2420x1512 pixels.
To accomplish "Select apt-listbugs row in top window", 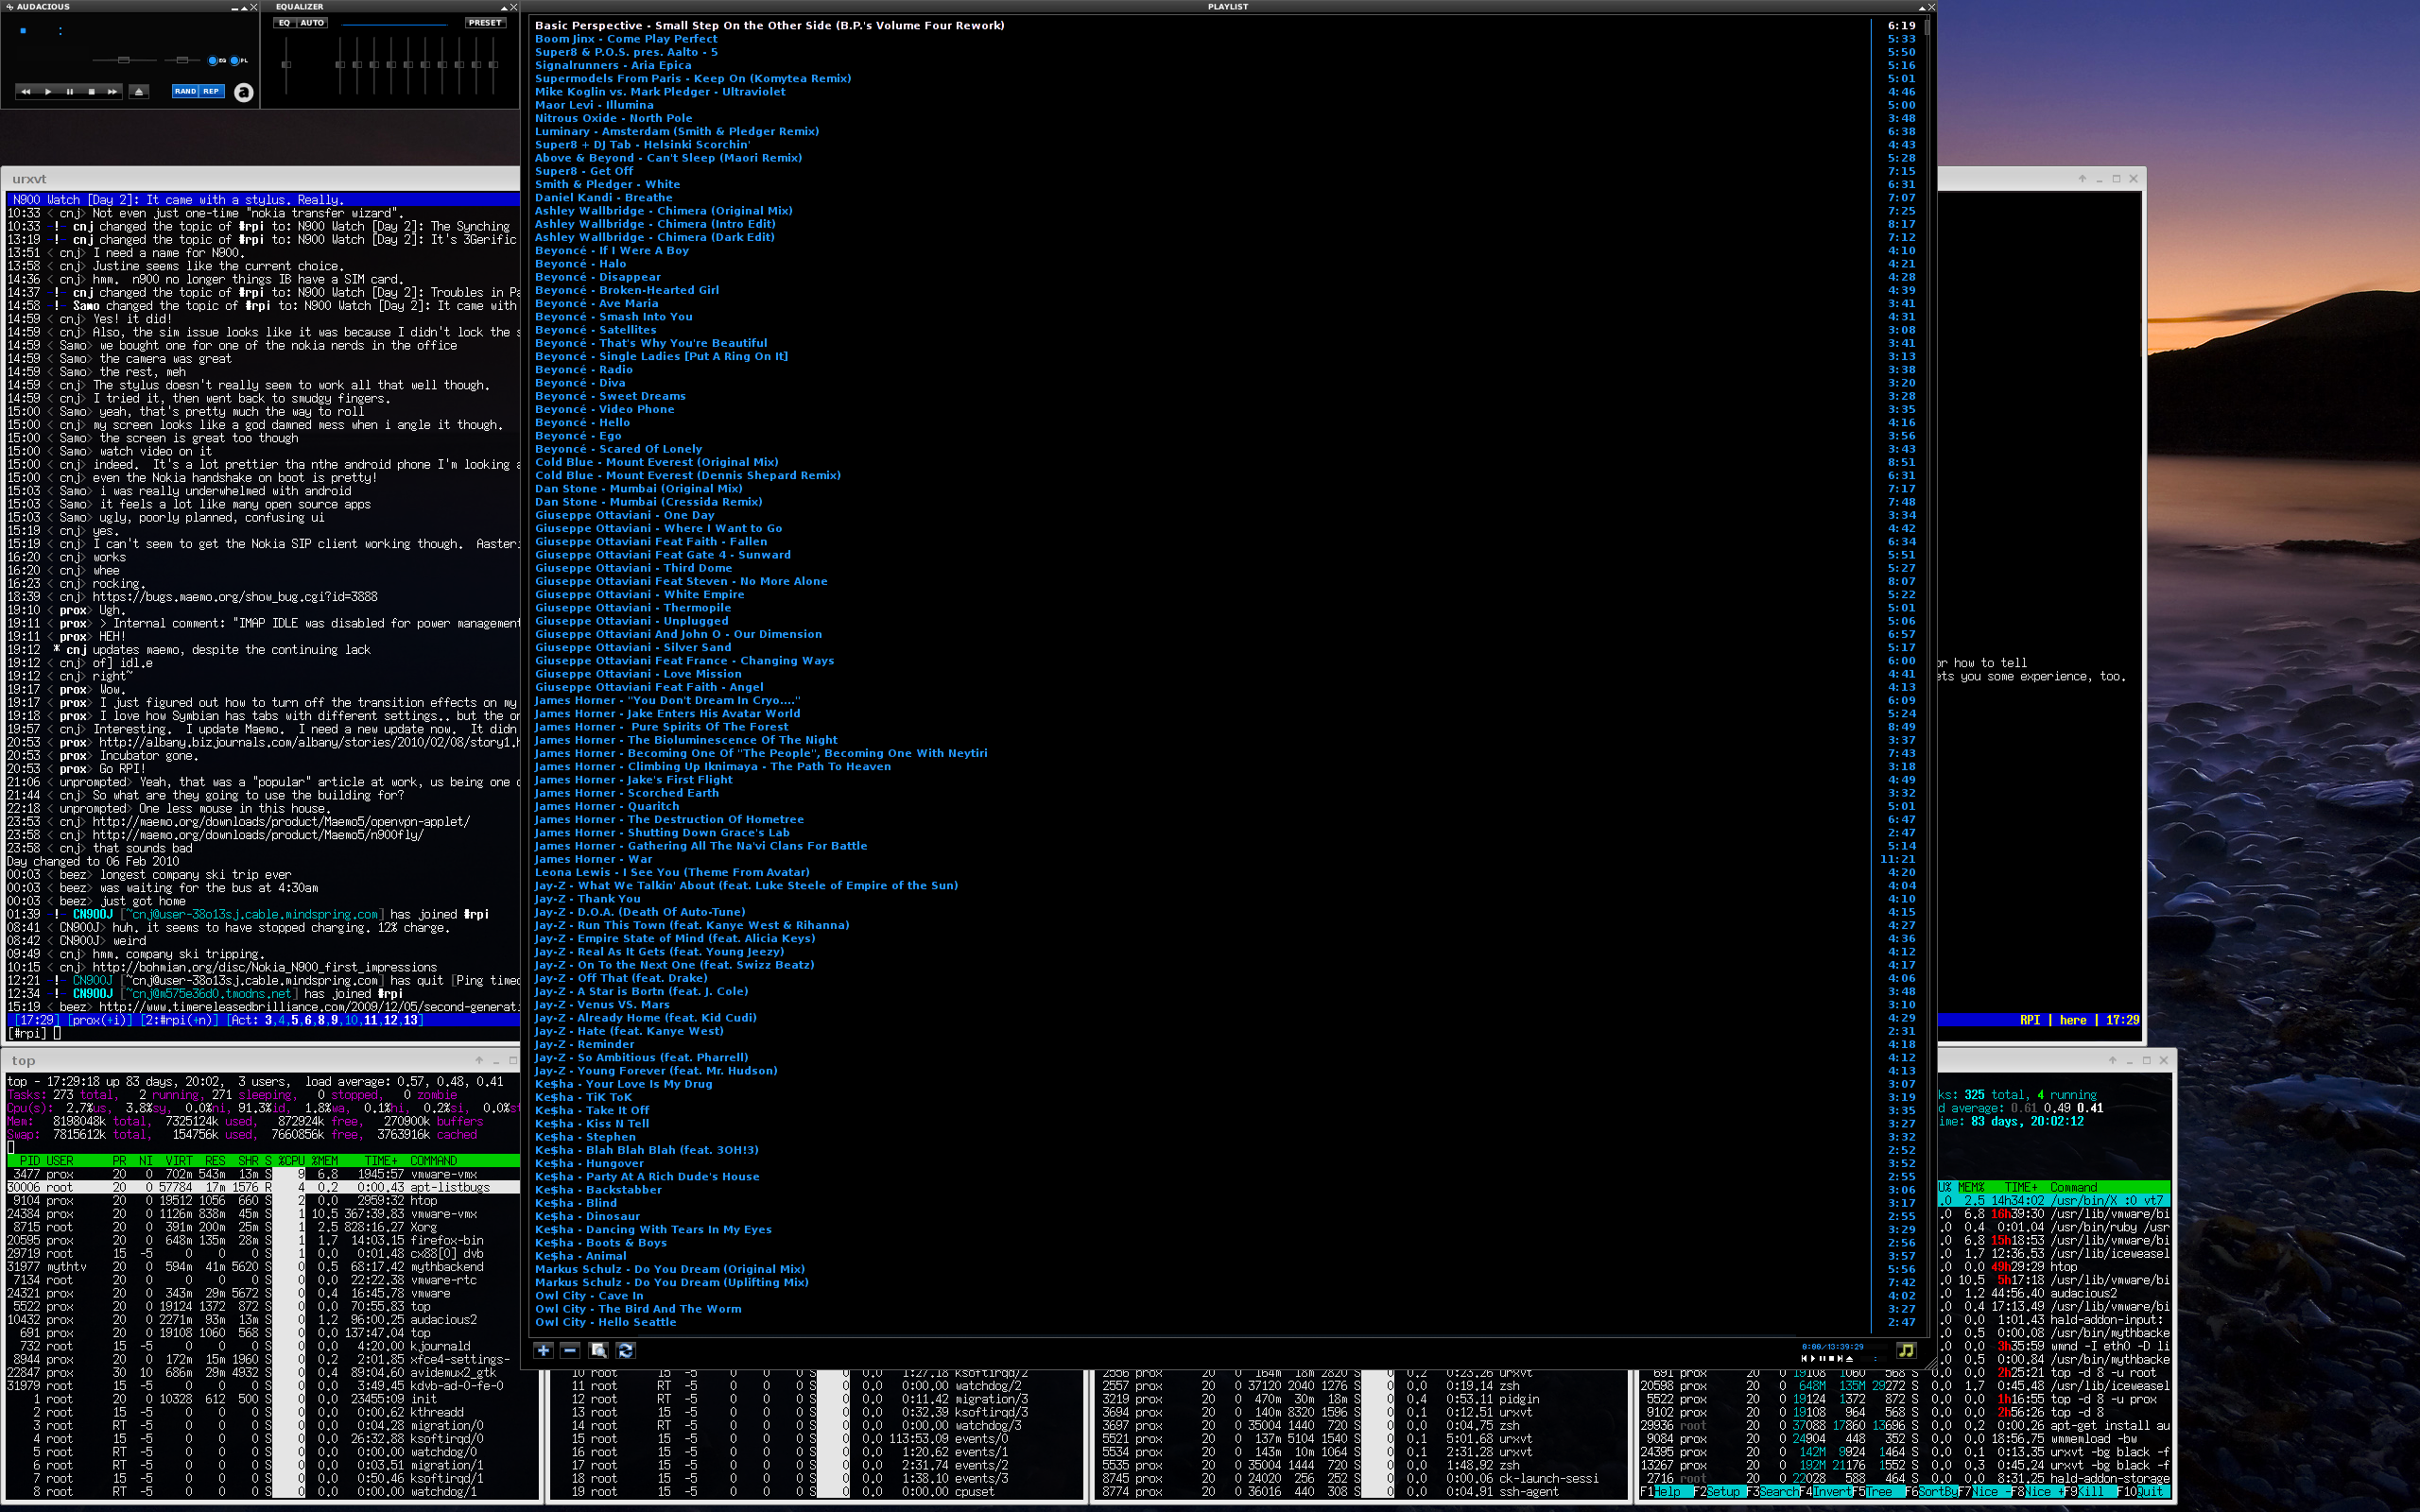I will pyautogui.click(x=262, y=1187).
